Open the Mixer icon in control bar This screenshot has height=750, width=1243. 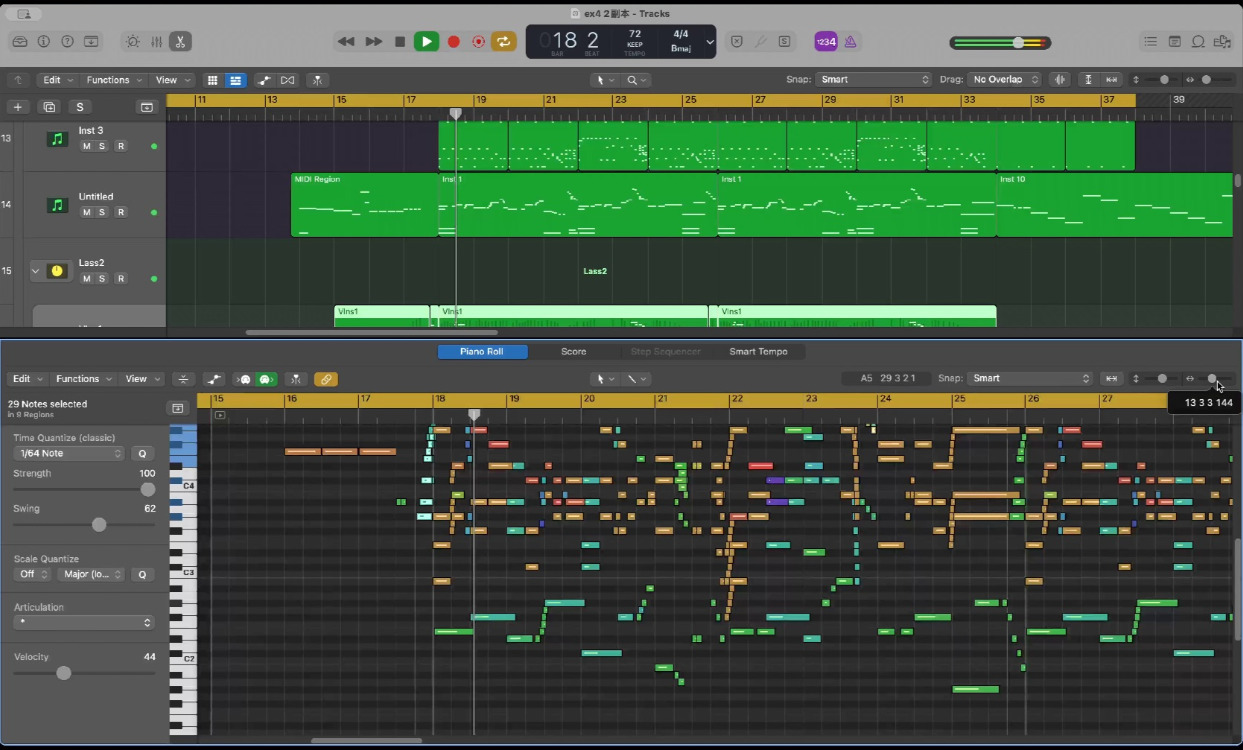coord(156,42)
